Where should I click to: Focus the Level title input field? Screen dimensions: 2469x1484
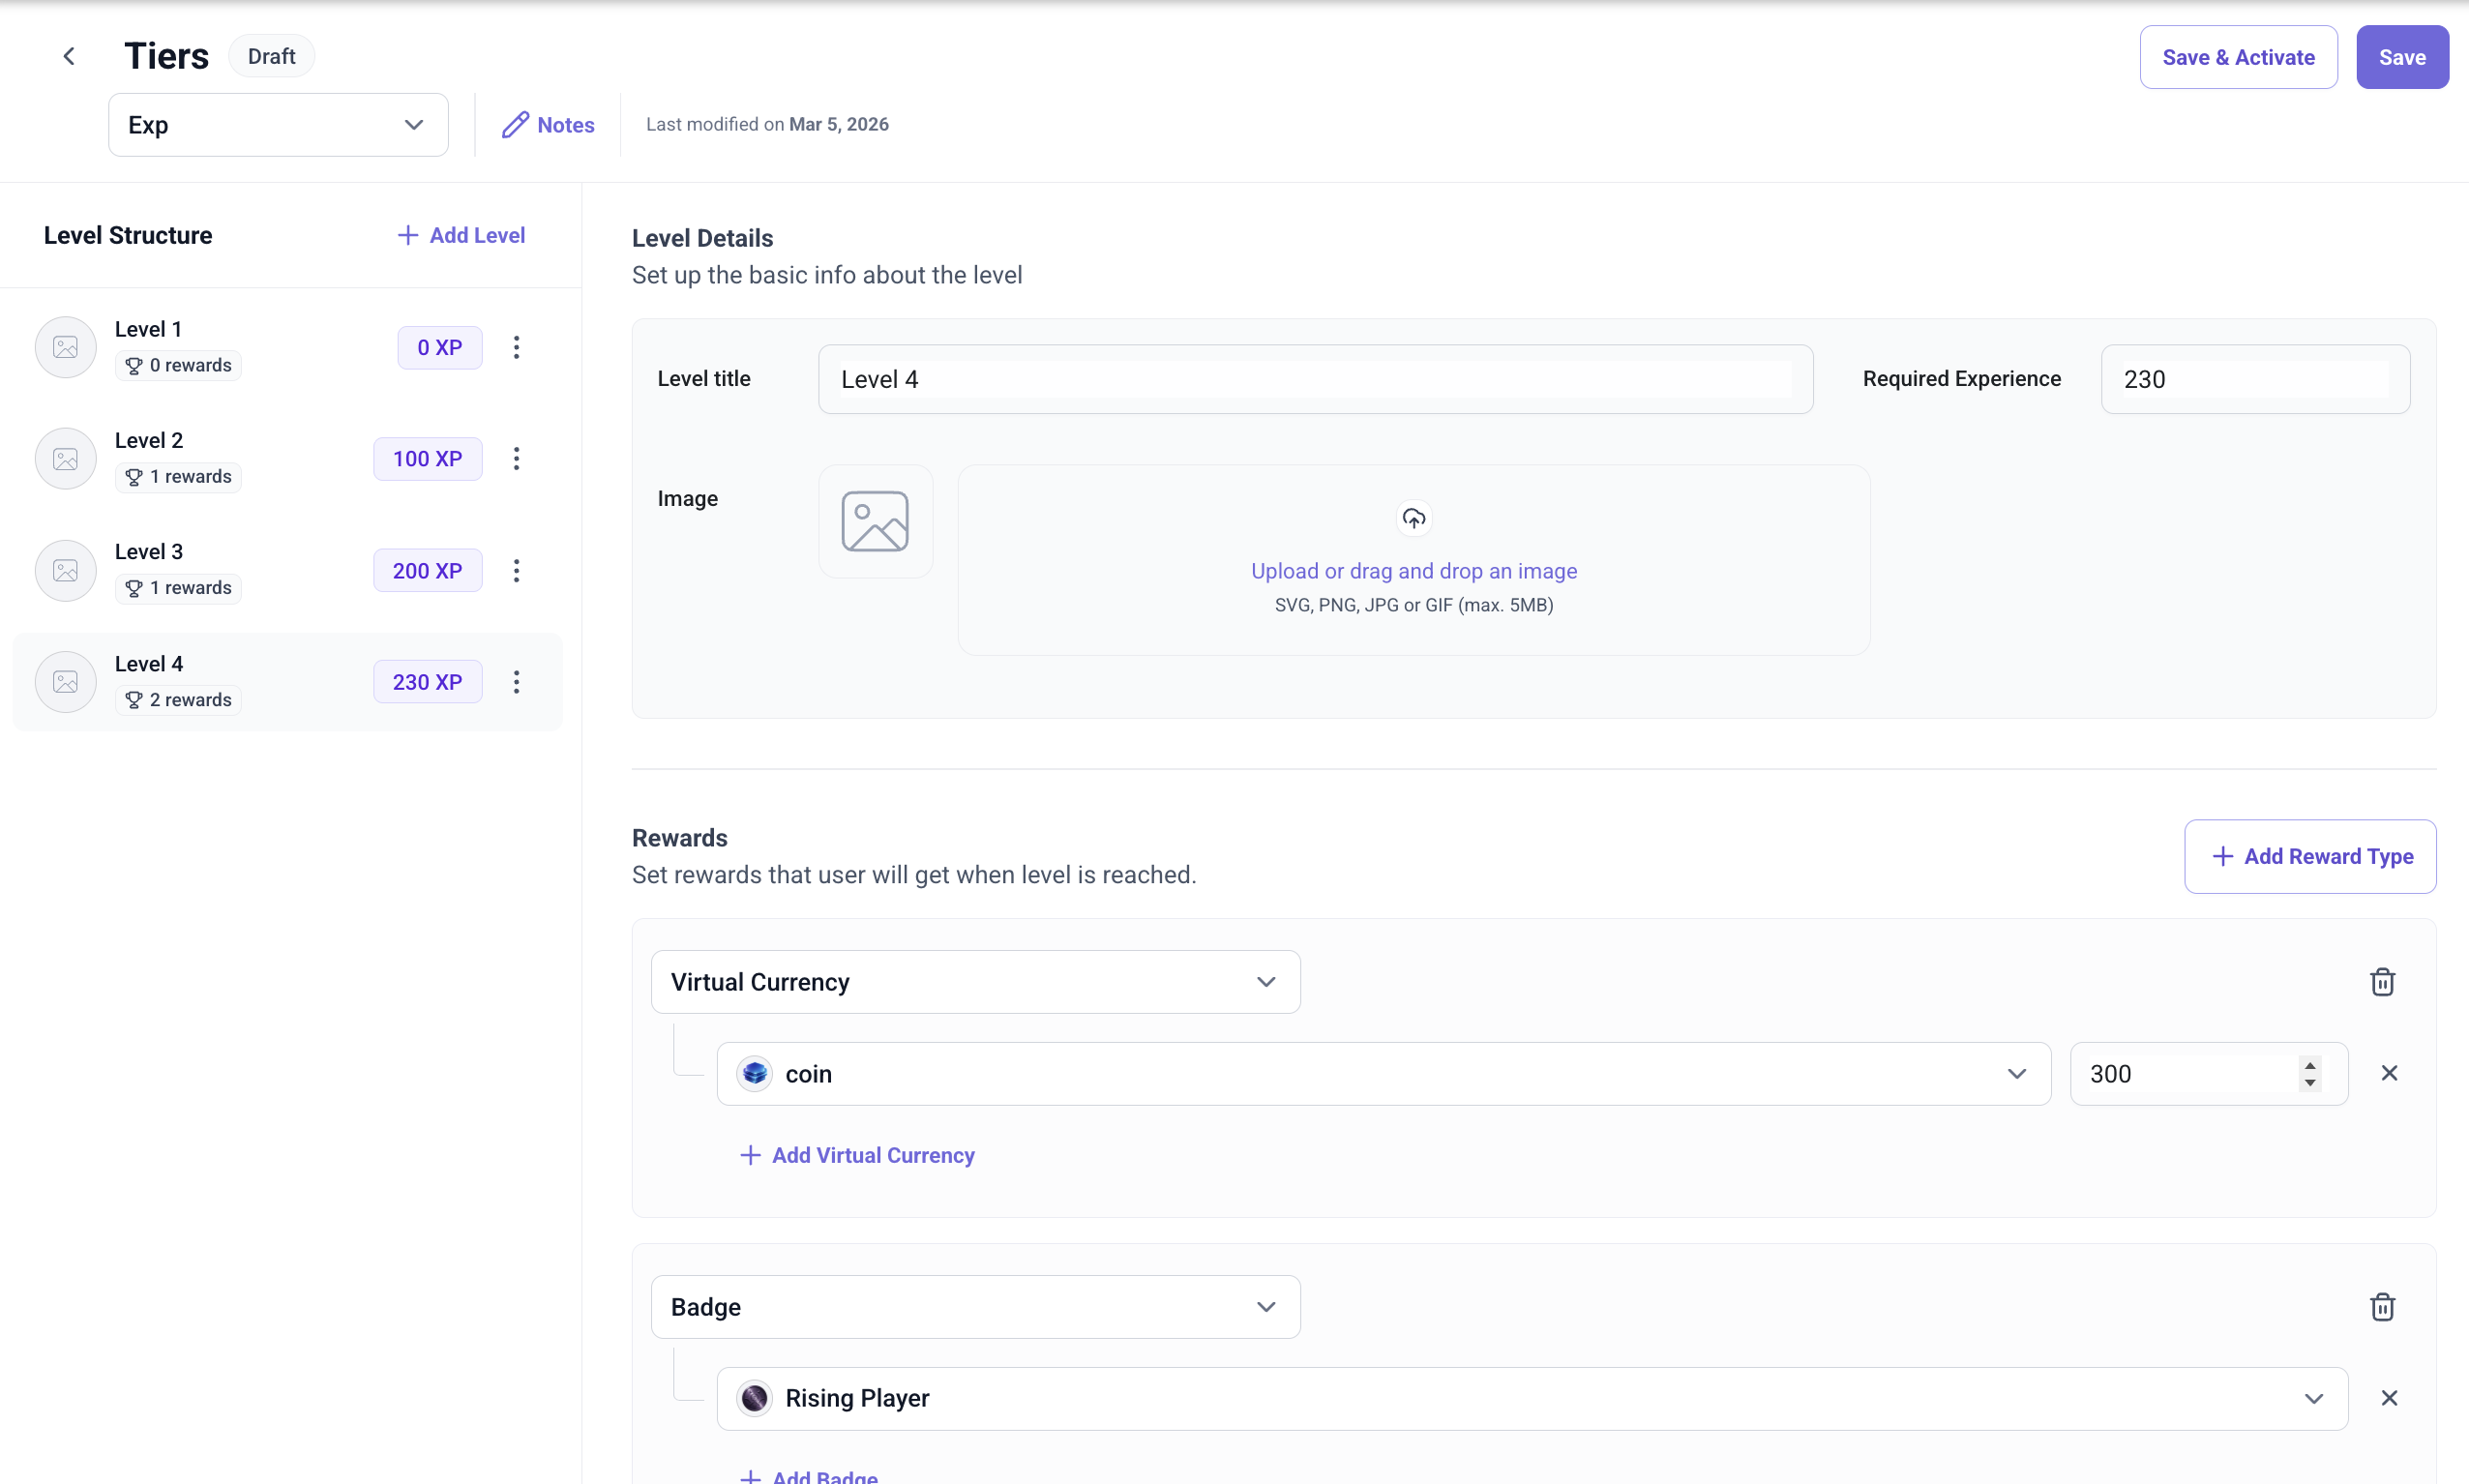1315,379
